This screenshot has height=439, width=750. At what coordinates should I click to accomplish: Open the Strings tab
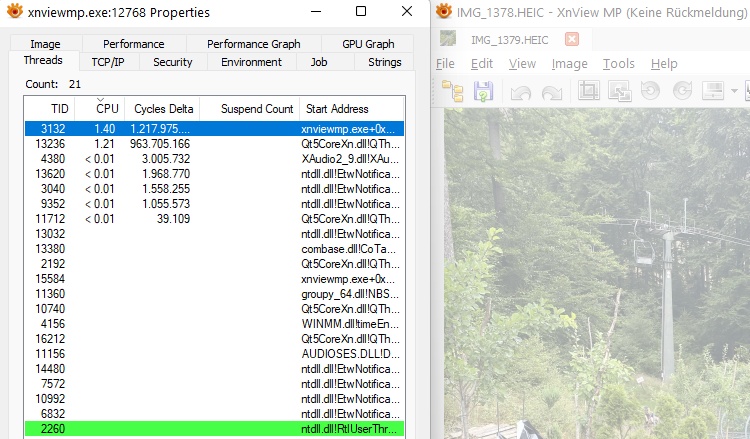click(x=385, y=62)
